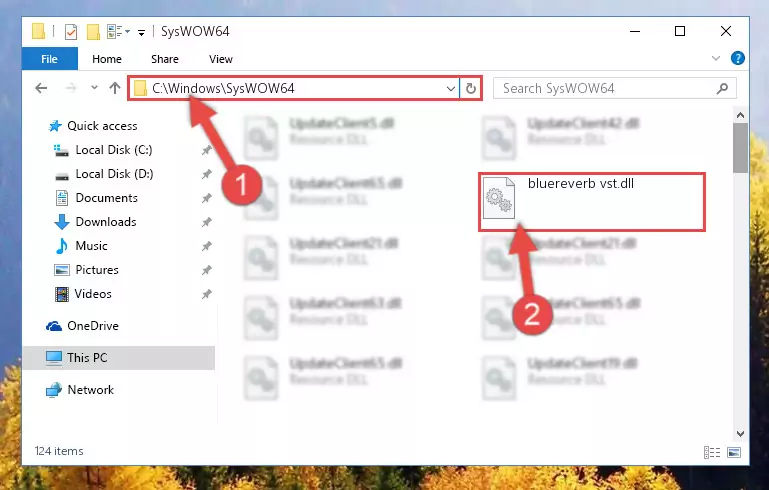
Task: Click the scroll down arrow of file list
Action: click(741, 434)
